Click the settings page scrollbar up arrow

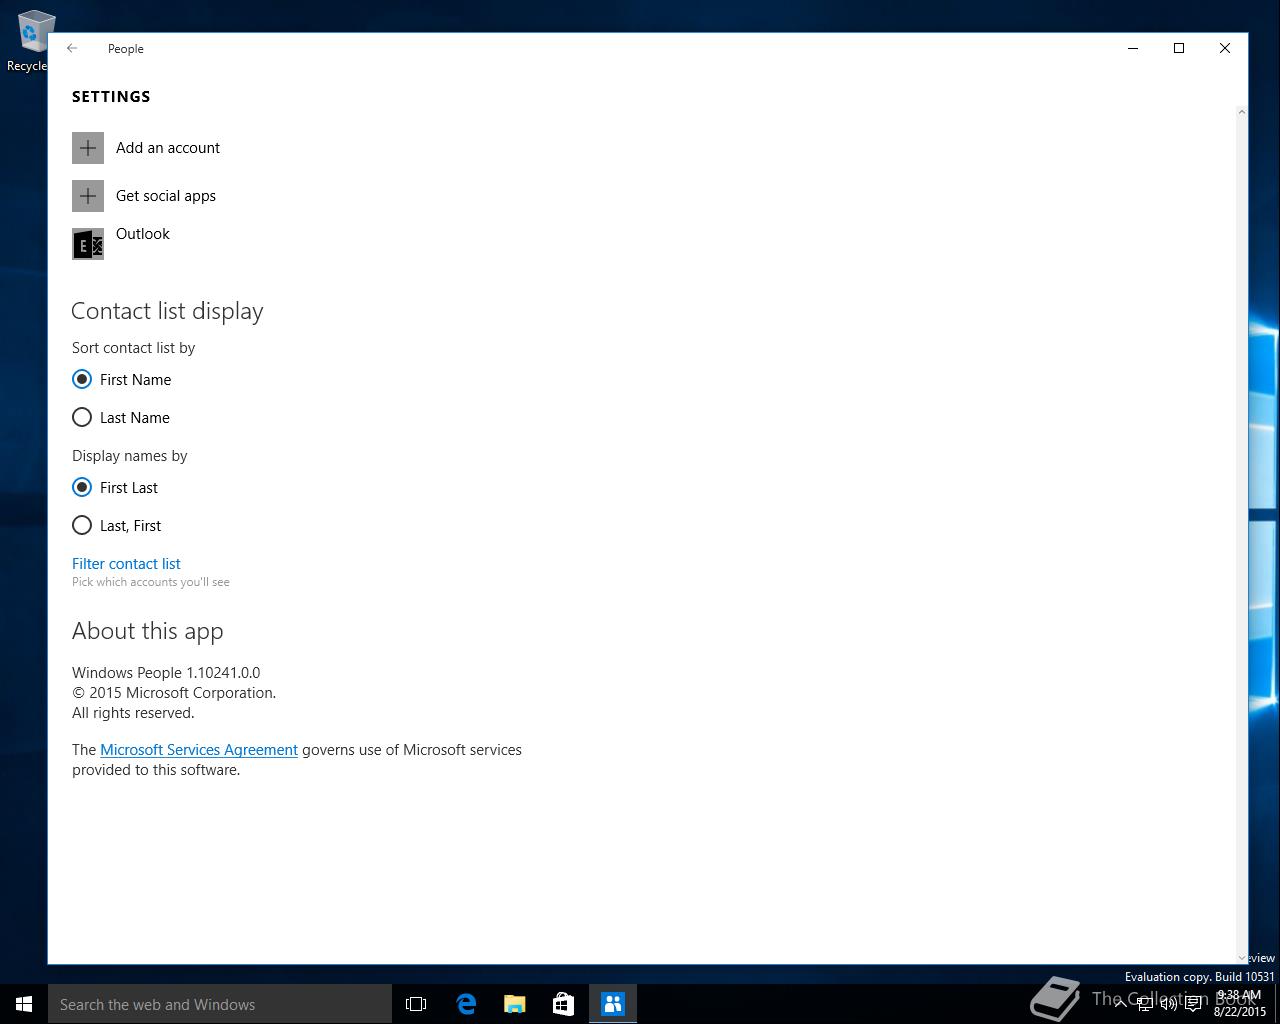1242,112
